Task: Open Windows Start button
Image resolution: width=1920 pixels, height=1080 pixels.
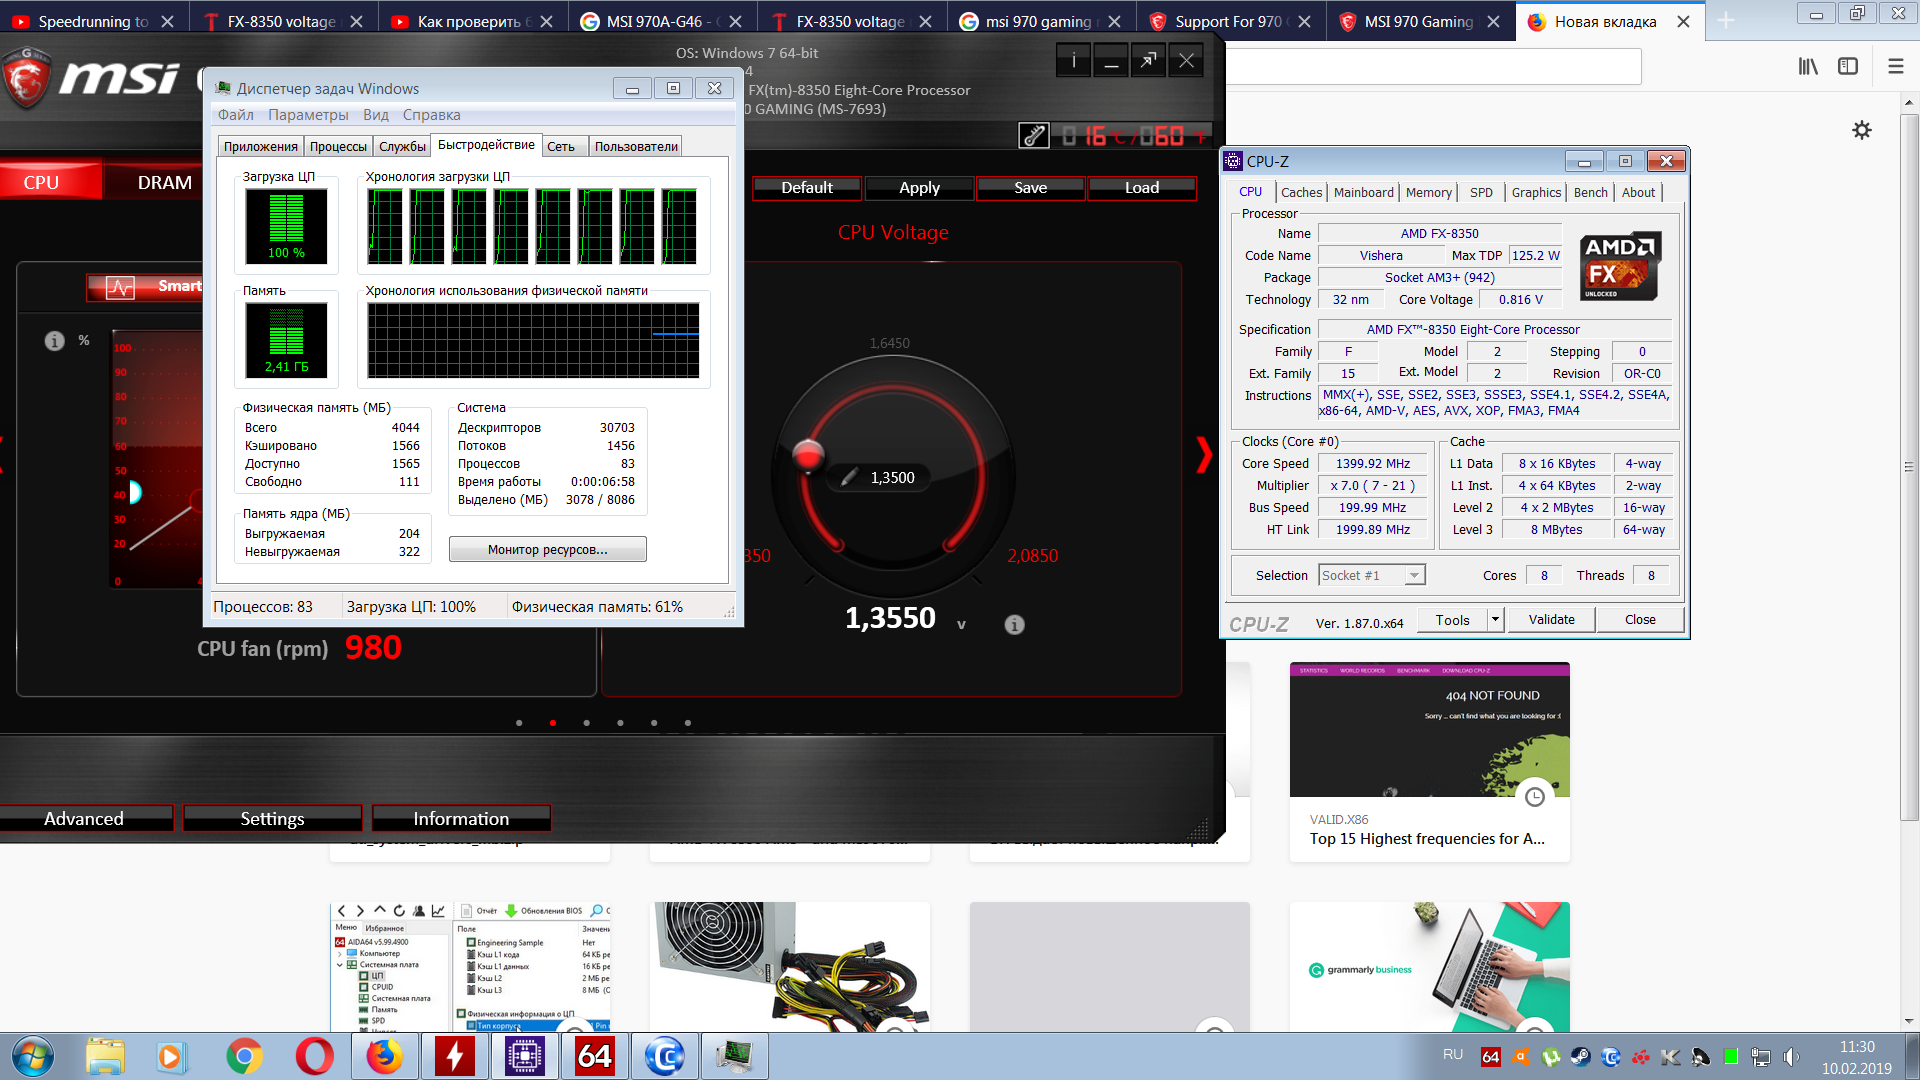Action: point(34,1056)
